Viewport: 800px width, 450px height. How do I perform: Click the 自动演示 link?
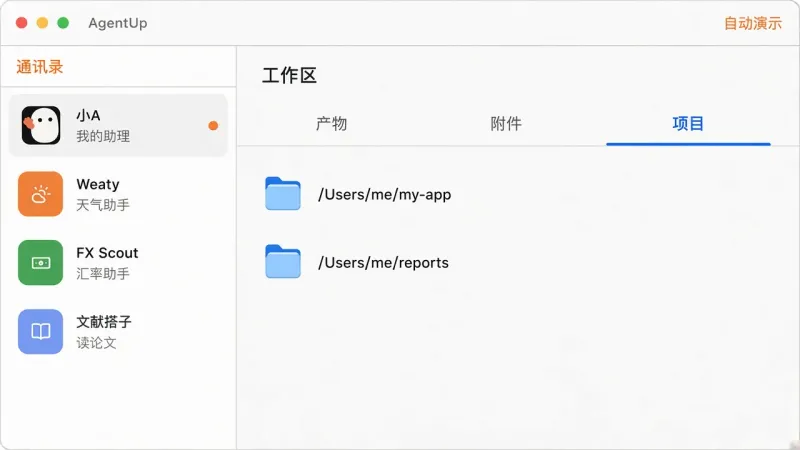pos(753,23)
